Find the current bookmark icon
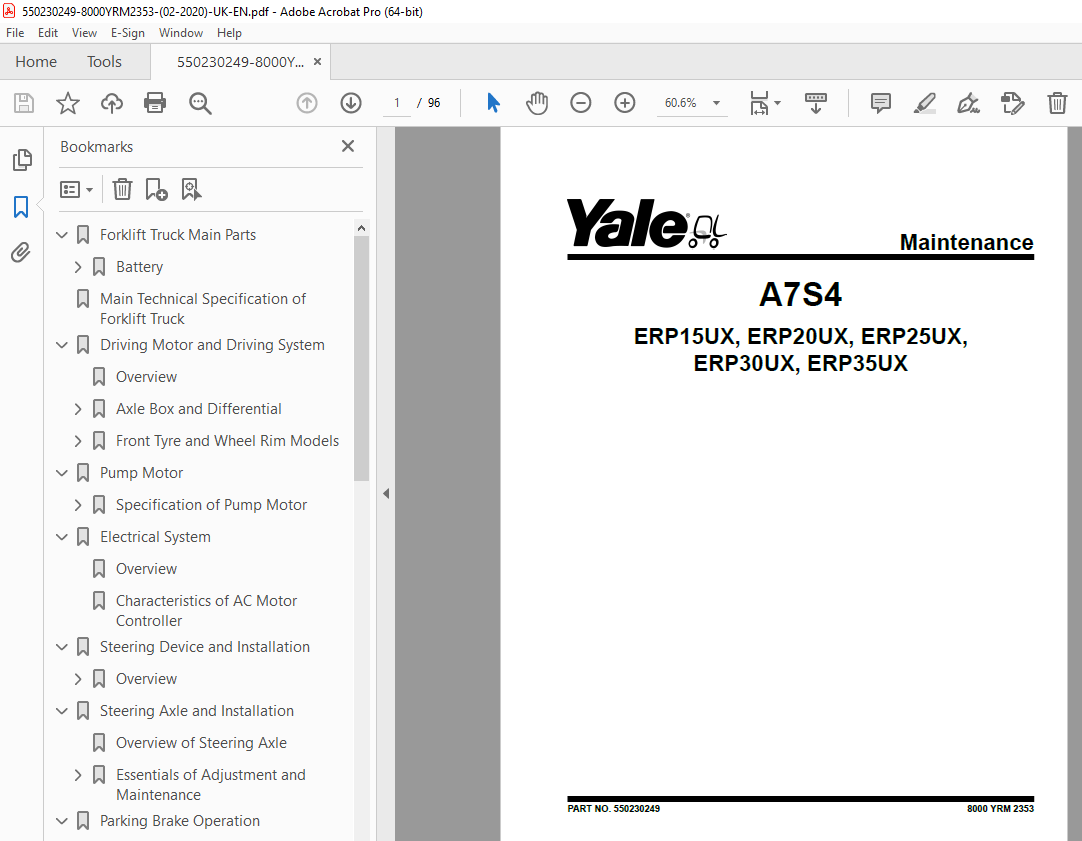Screen dimensions: 1082x841 (191, 189)
